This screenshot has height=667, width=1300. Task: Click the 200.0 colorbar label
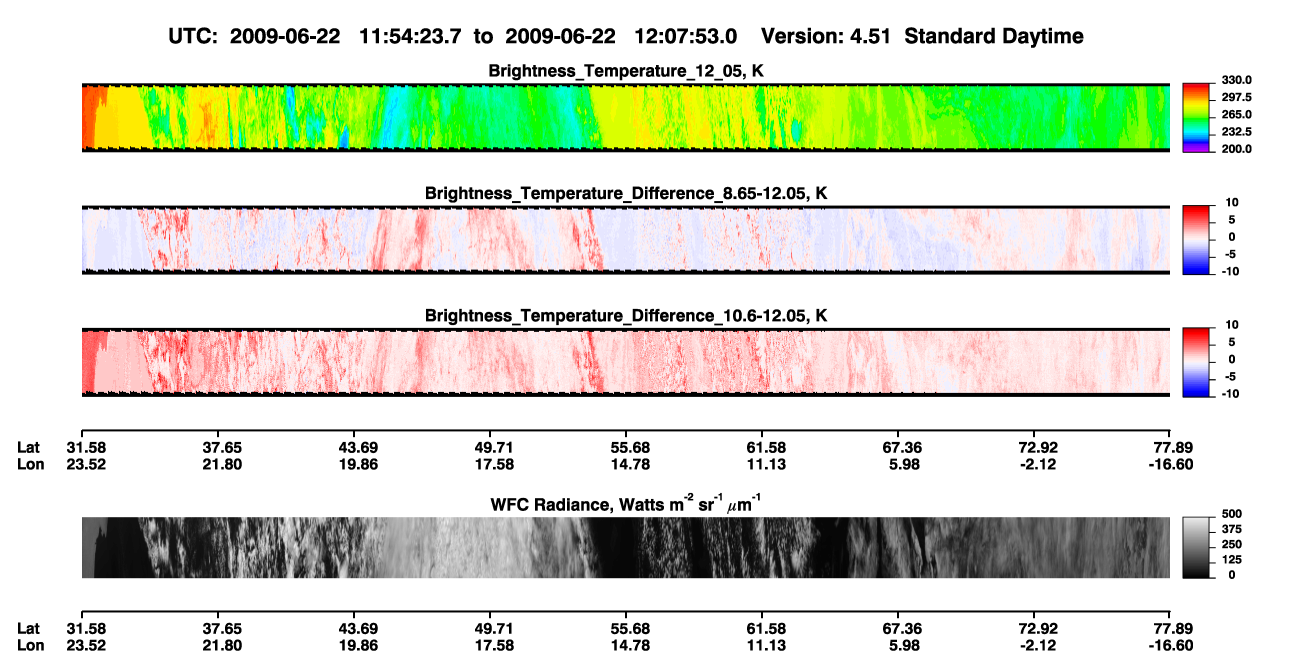click(x=1238, y=148)
